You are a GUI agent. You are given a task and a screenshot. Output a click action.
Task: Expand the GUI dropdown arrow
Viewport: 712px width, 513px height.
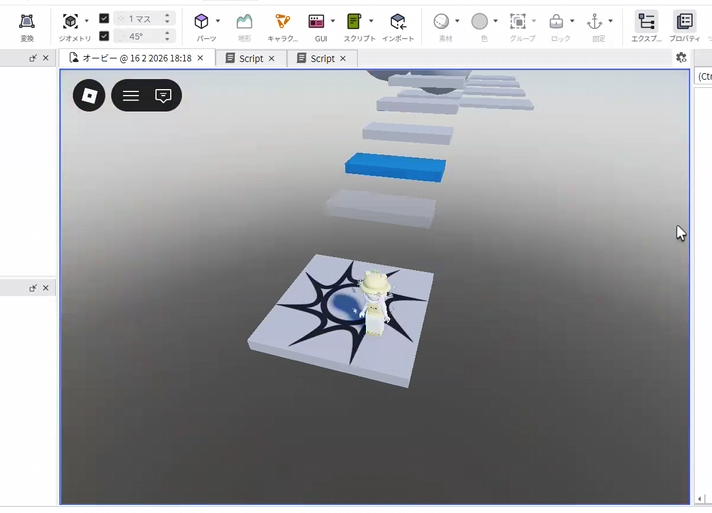pos(333,21)
